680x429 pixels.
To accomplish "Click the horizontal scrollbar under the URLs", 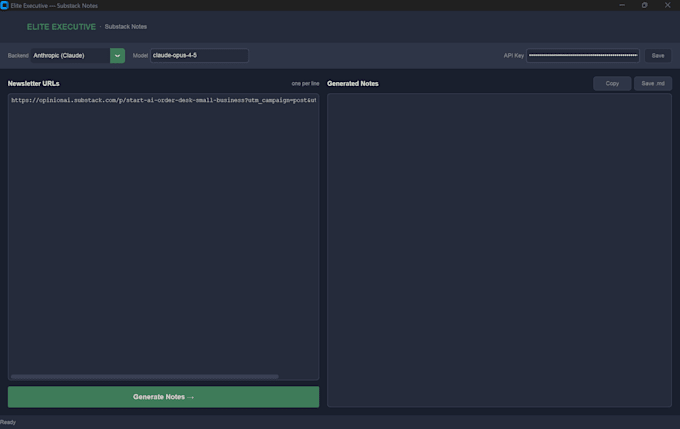I will [144, 377].
